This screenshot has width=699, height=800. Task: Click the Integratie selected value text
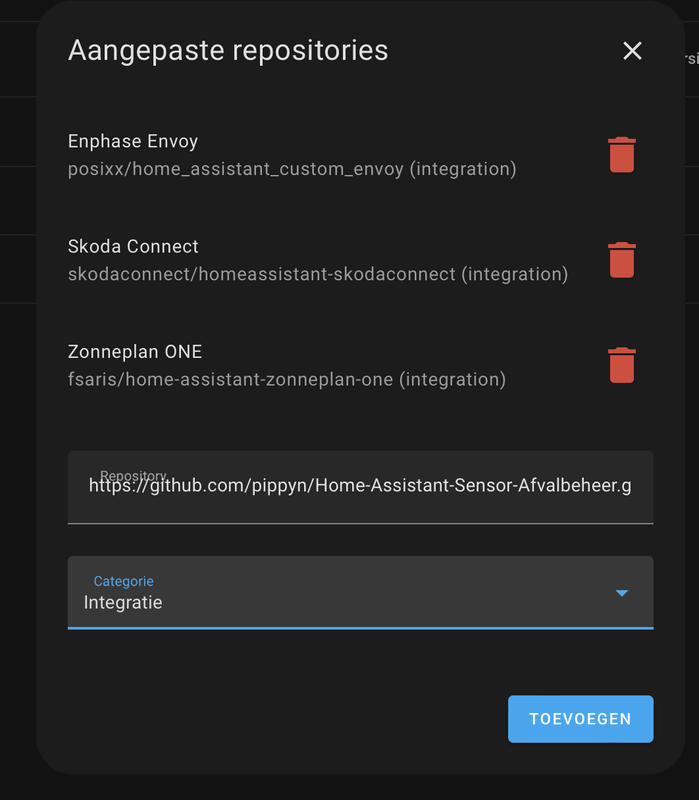123,603
